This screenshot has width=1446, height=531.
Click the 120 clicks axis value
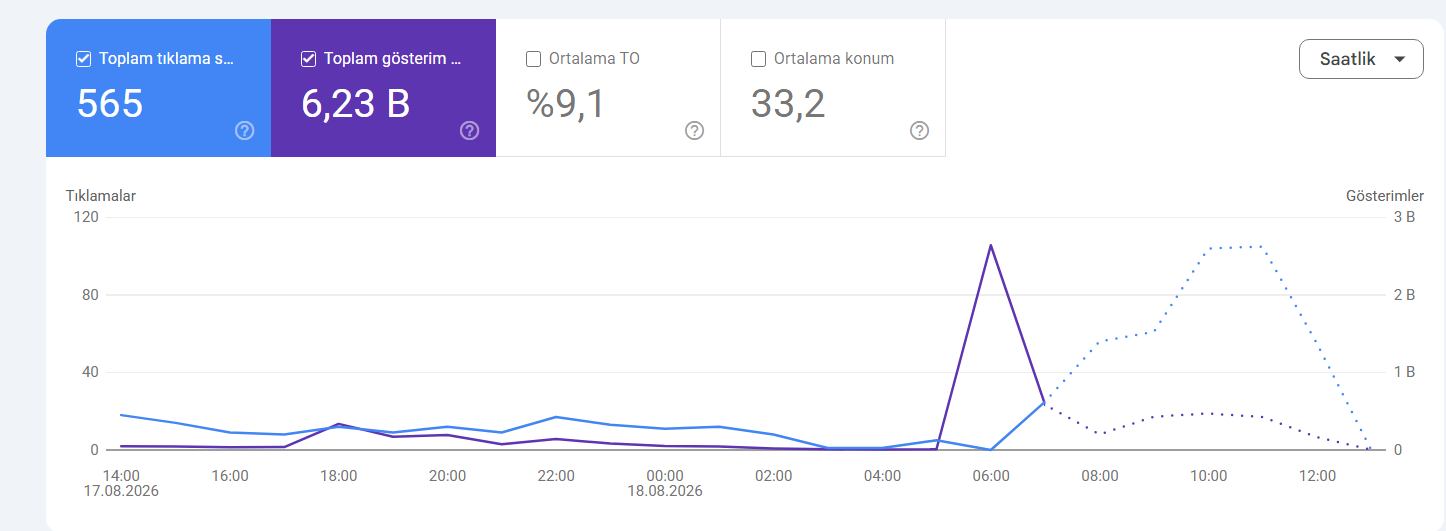[87, 216]
